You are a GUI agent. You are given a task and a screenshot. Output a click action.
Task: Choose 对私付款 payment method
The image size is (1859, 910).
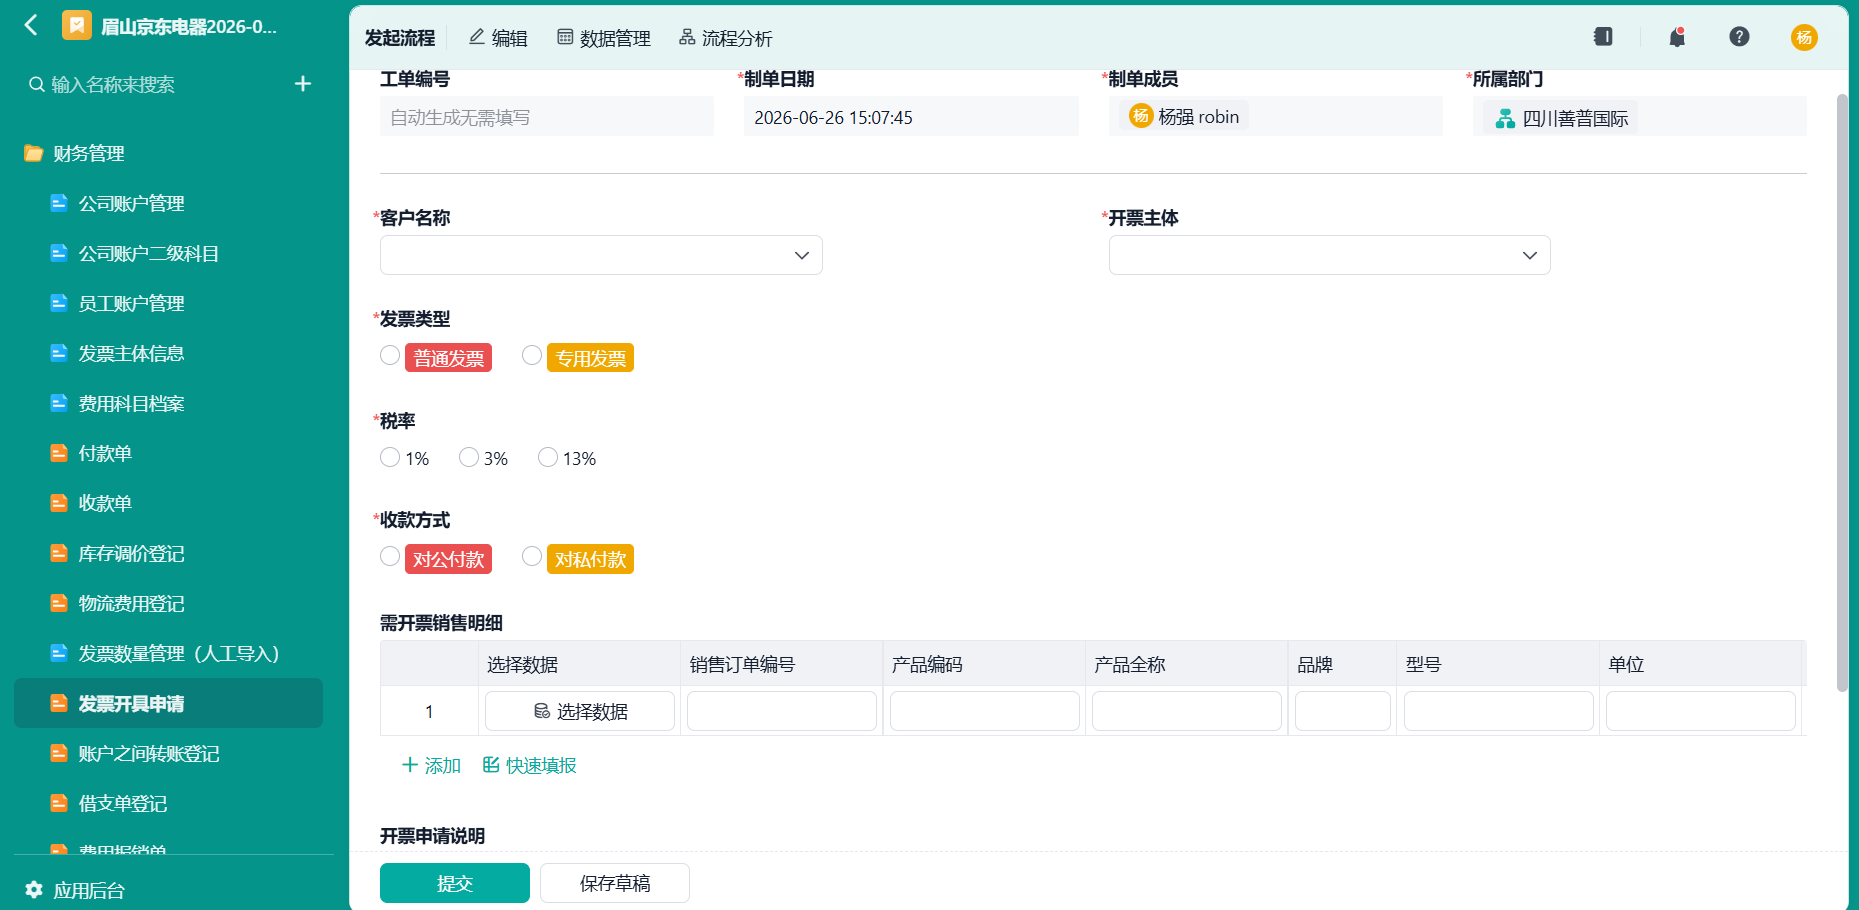[x=532, y=557]
